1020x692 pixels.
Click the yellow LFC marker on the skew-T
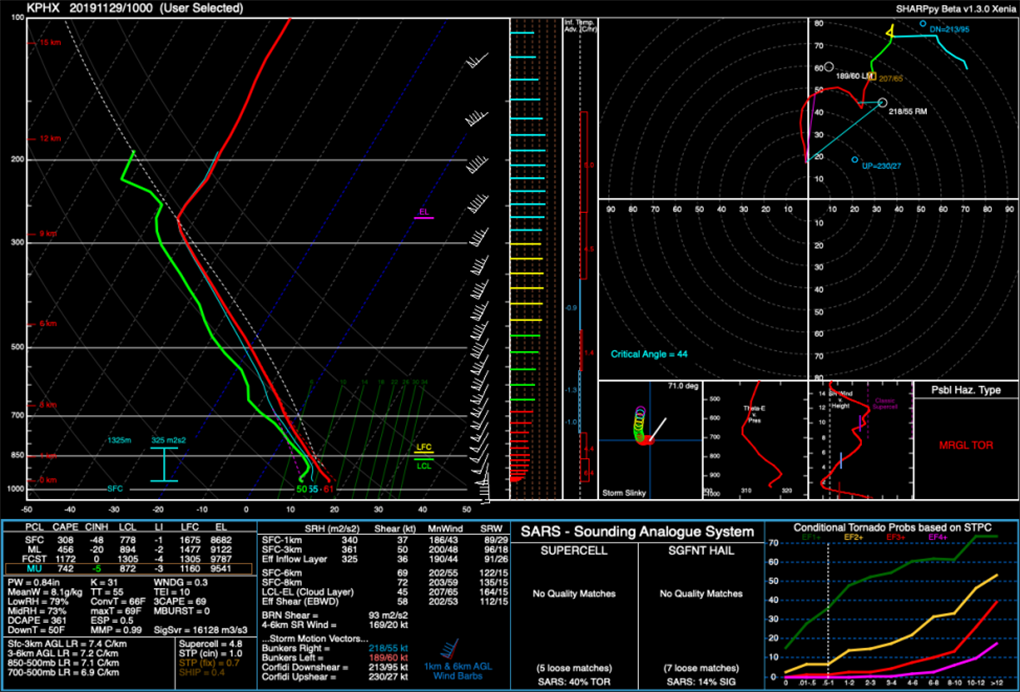pos(424,448)
